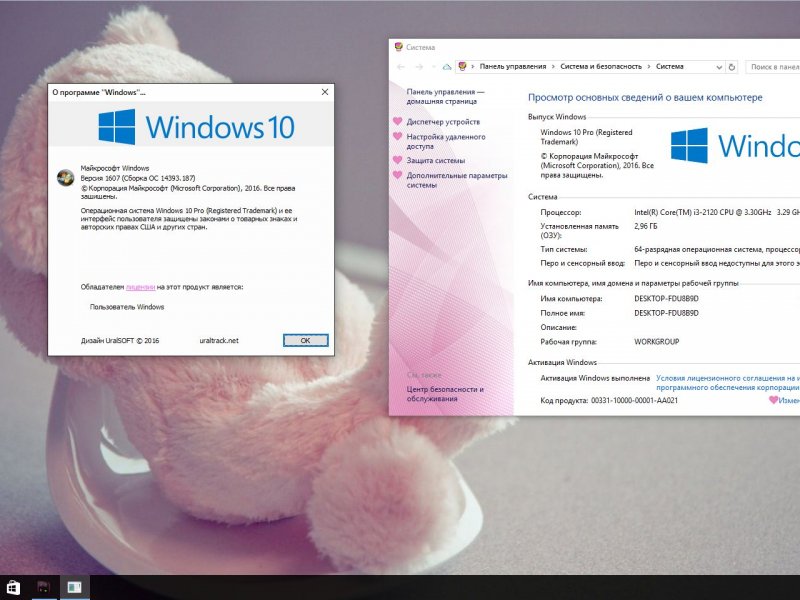Click the heart icon beside Защита системы

pos(397,160)
